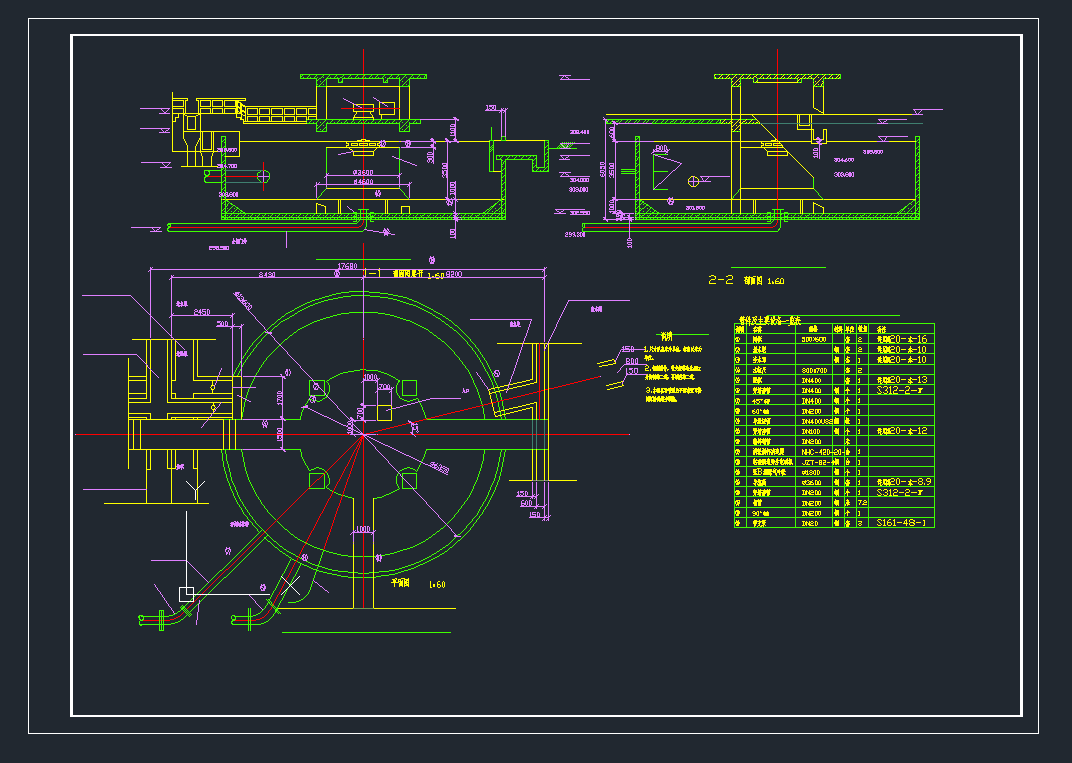Screen dimensions: 1072x763
Task: Click the 800 leader dimension label
Action: coord(631,360)
